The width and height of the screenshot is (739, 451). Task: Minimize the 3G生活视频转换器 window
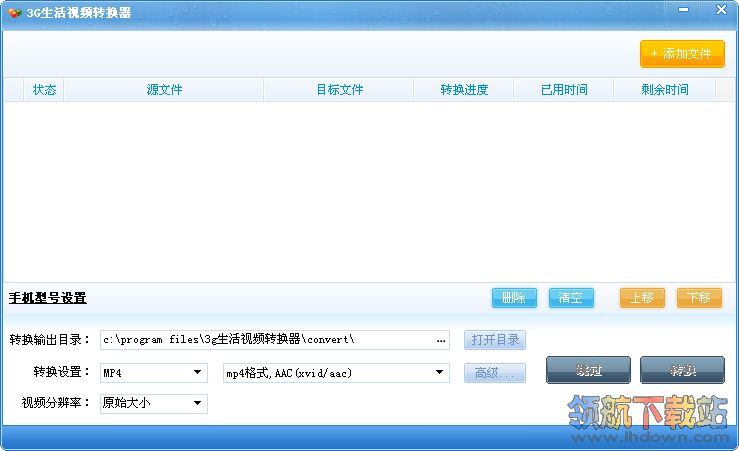pos(683,9)
